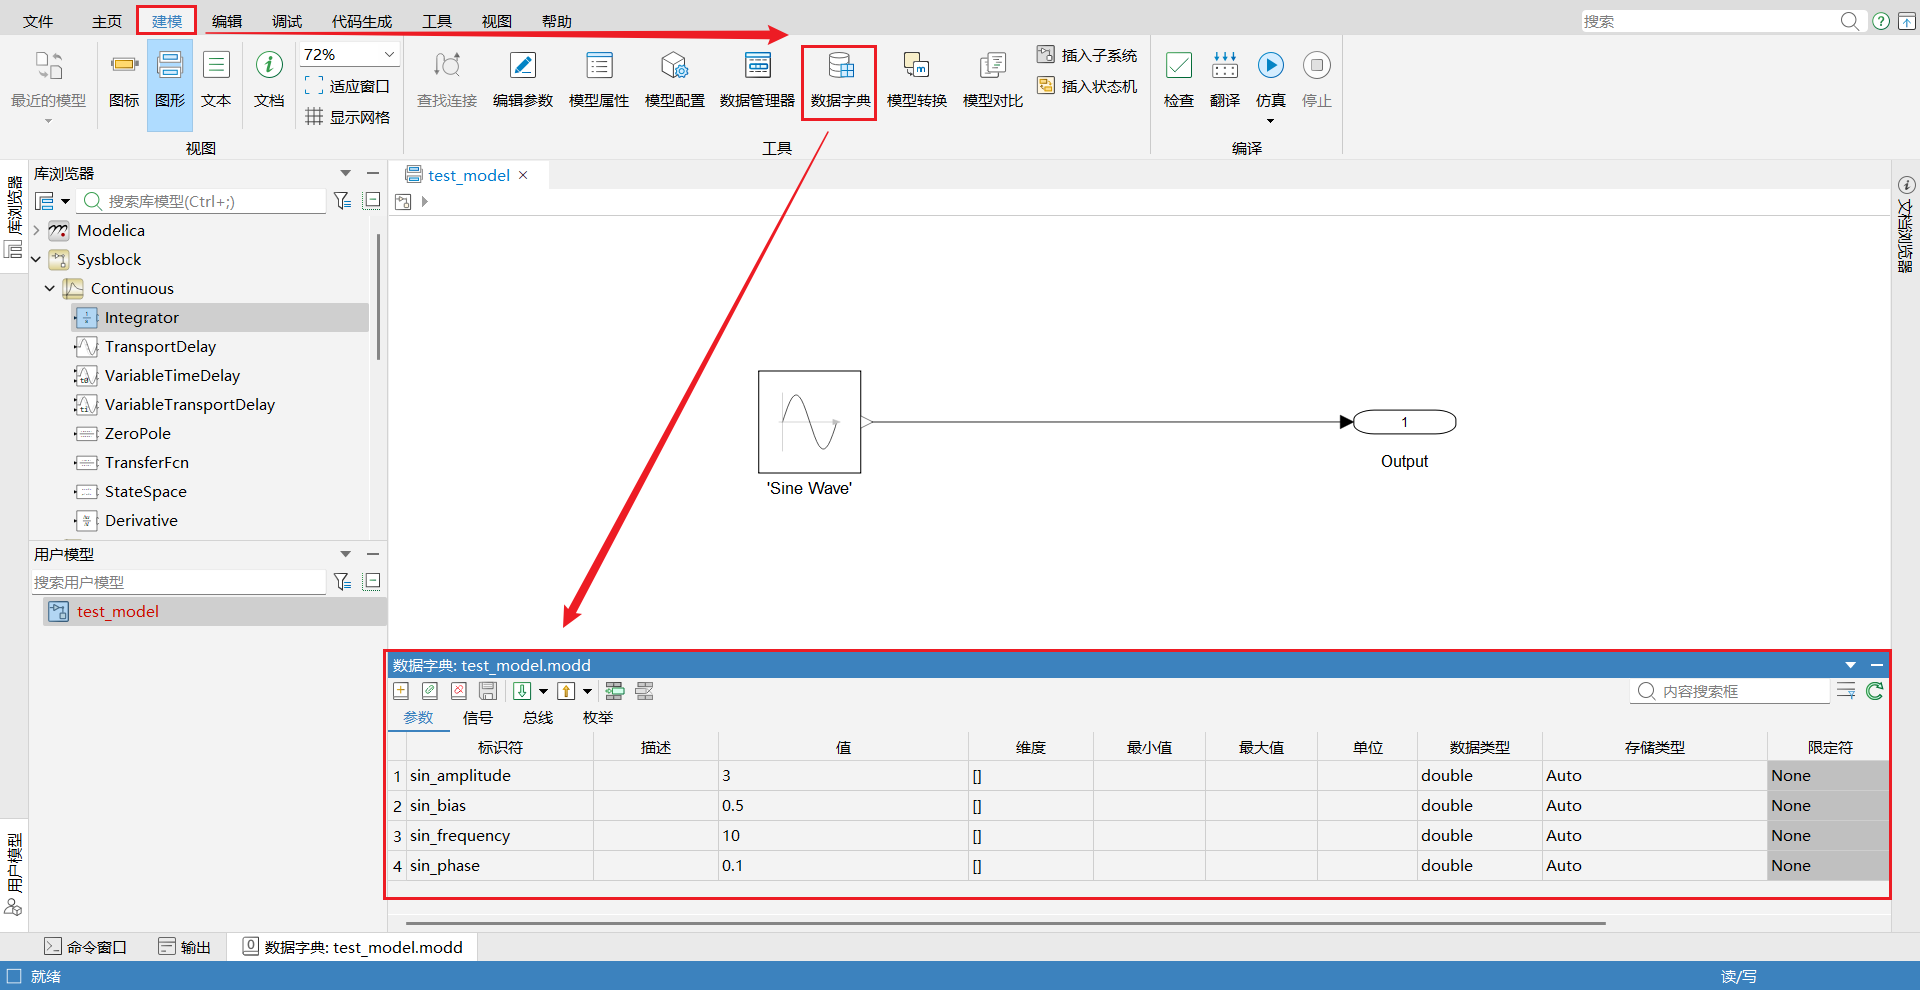The image size is (1920, 990).
Task: Toggle 显示网格 show grid option
Action: point(348,117)
